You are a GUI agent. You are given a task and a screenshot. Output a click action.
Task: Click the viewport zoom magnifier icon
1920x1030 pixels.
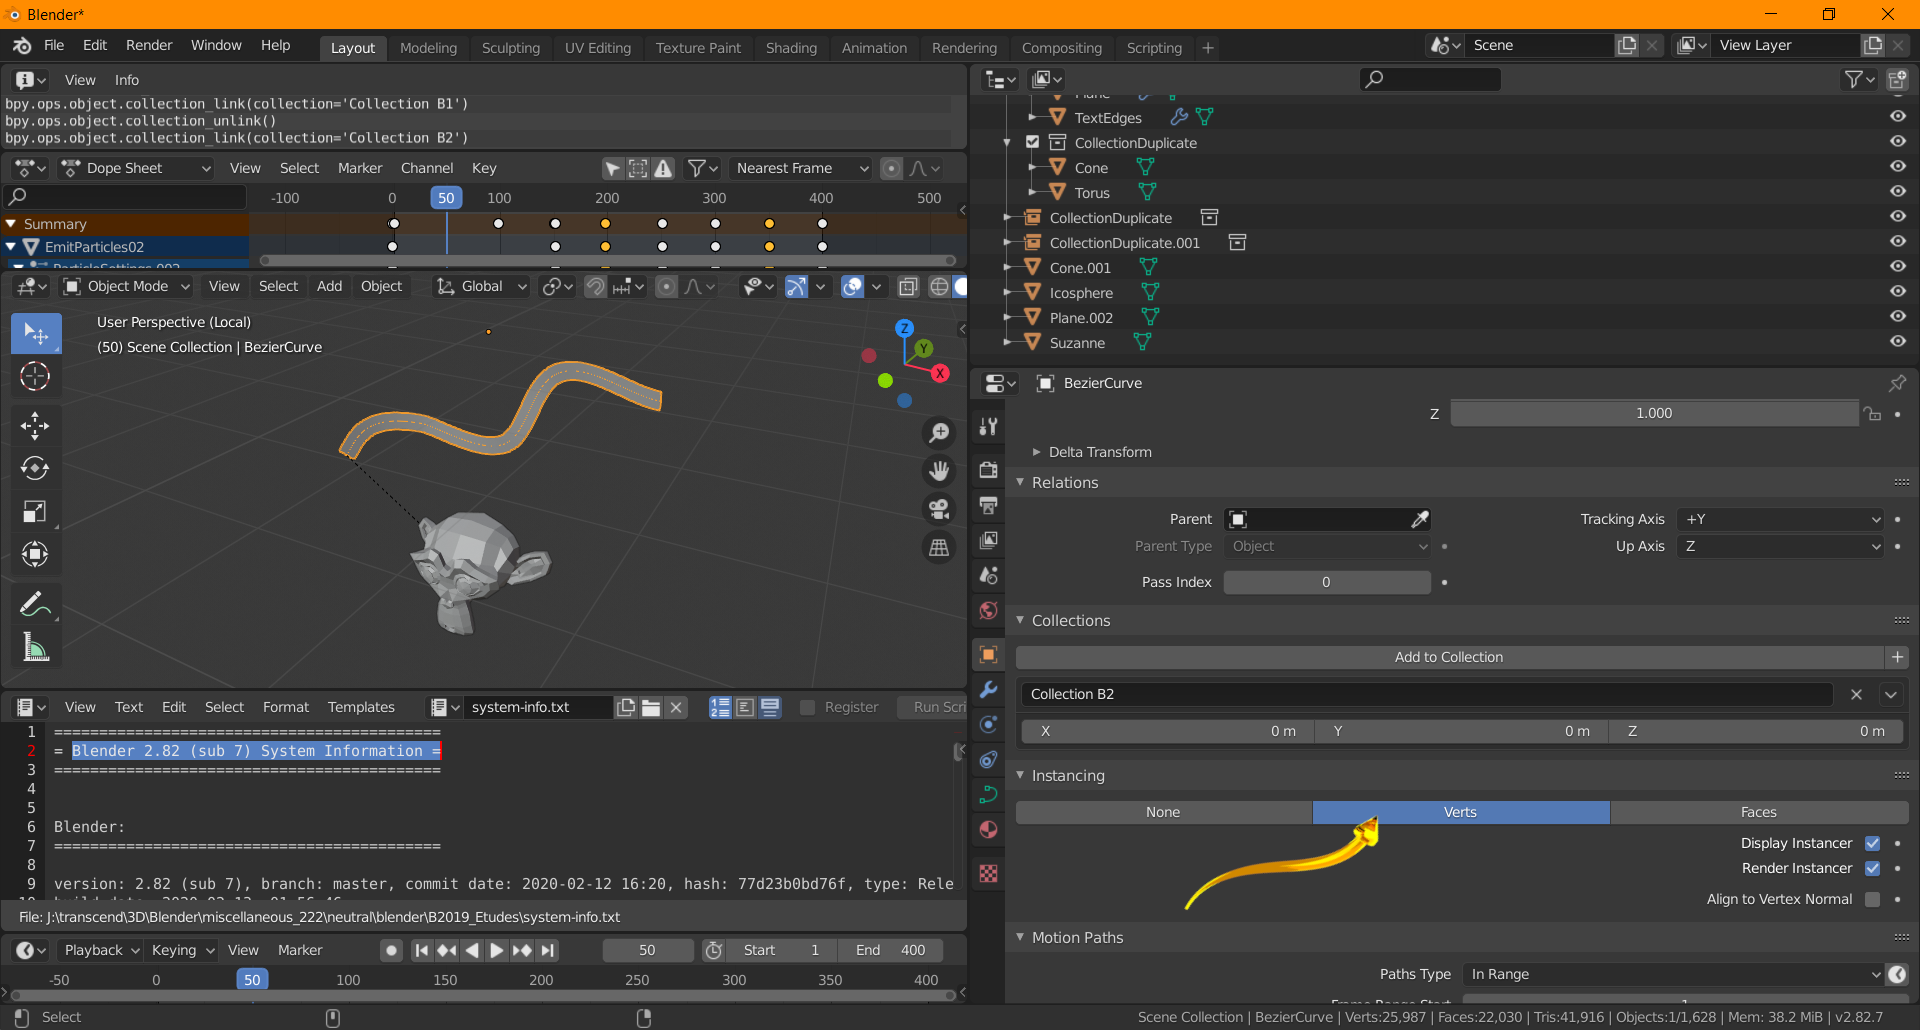(939, 432)
